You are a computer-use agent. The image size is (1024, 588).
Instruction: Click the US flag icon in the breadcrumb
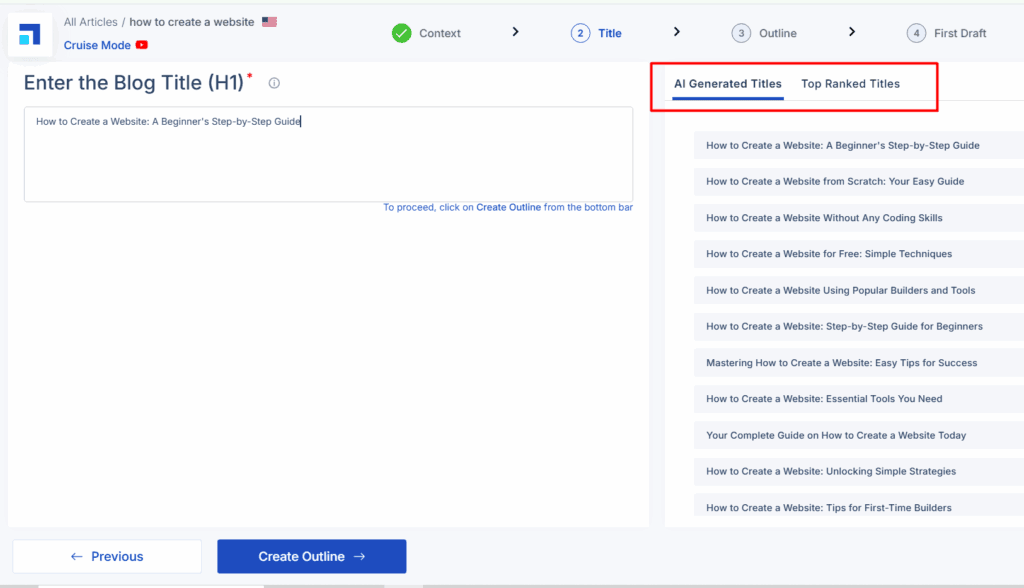[x=268, y=20]
